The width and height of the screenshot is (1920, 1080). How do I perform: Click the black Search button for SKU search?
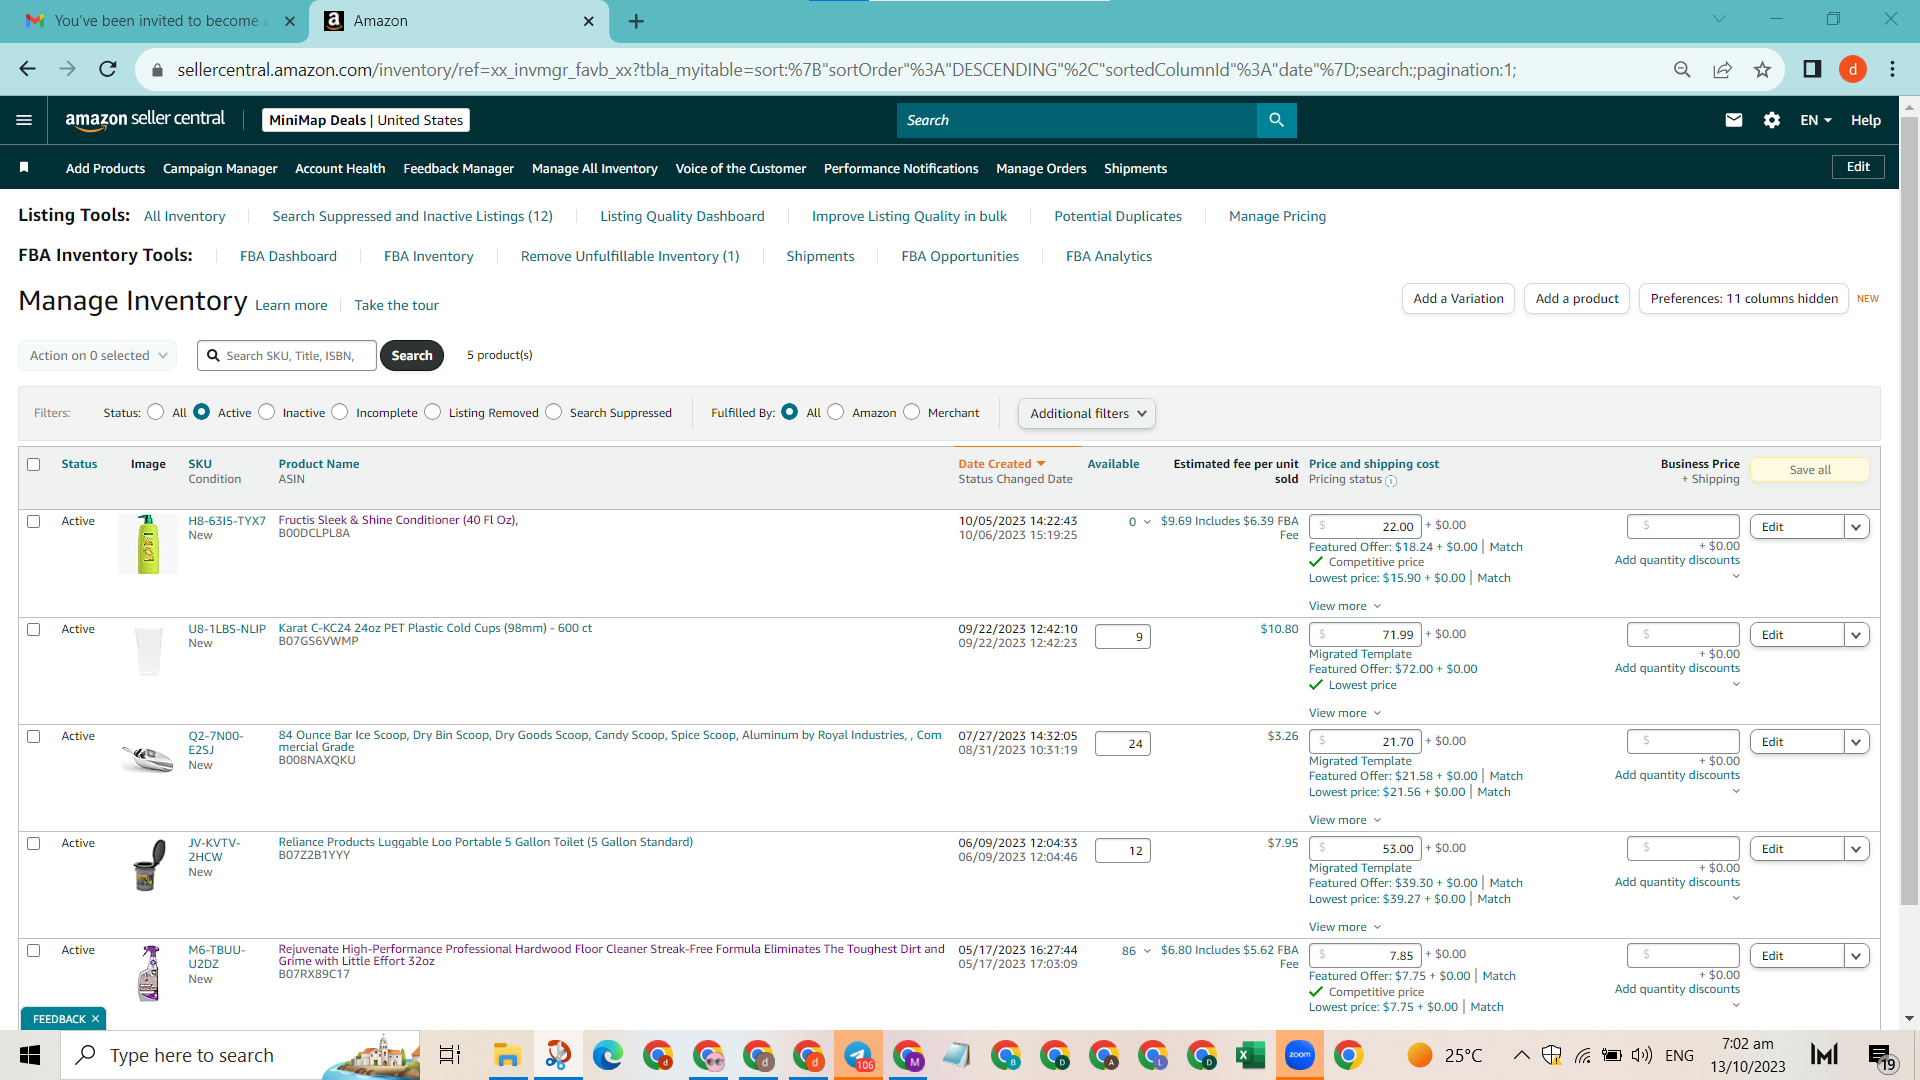(412, 355)
